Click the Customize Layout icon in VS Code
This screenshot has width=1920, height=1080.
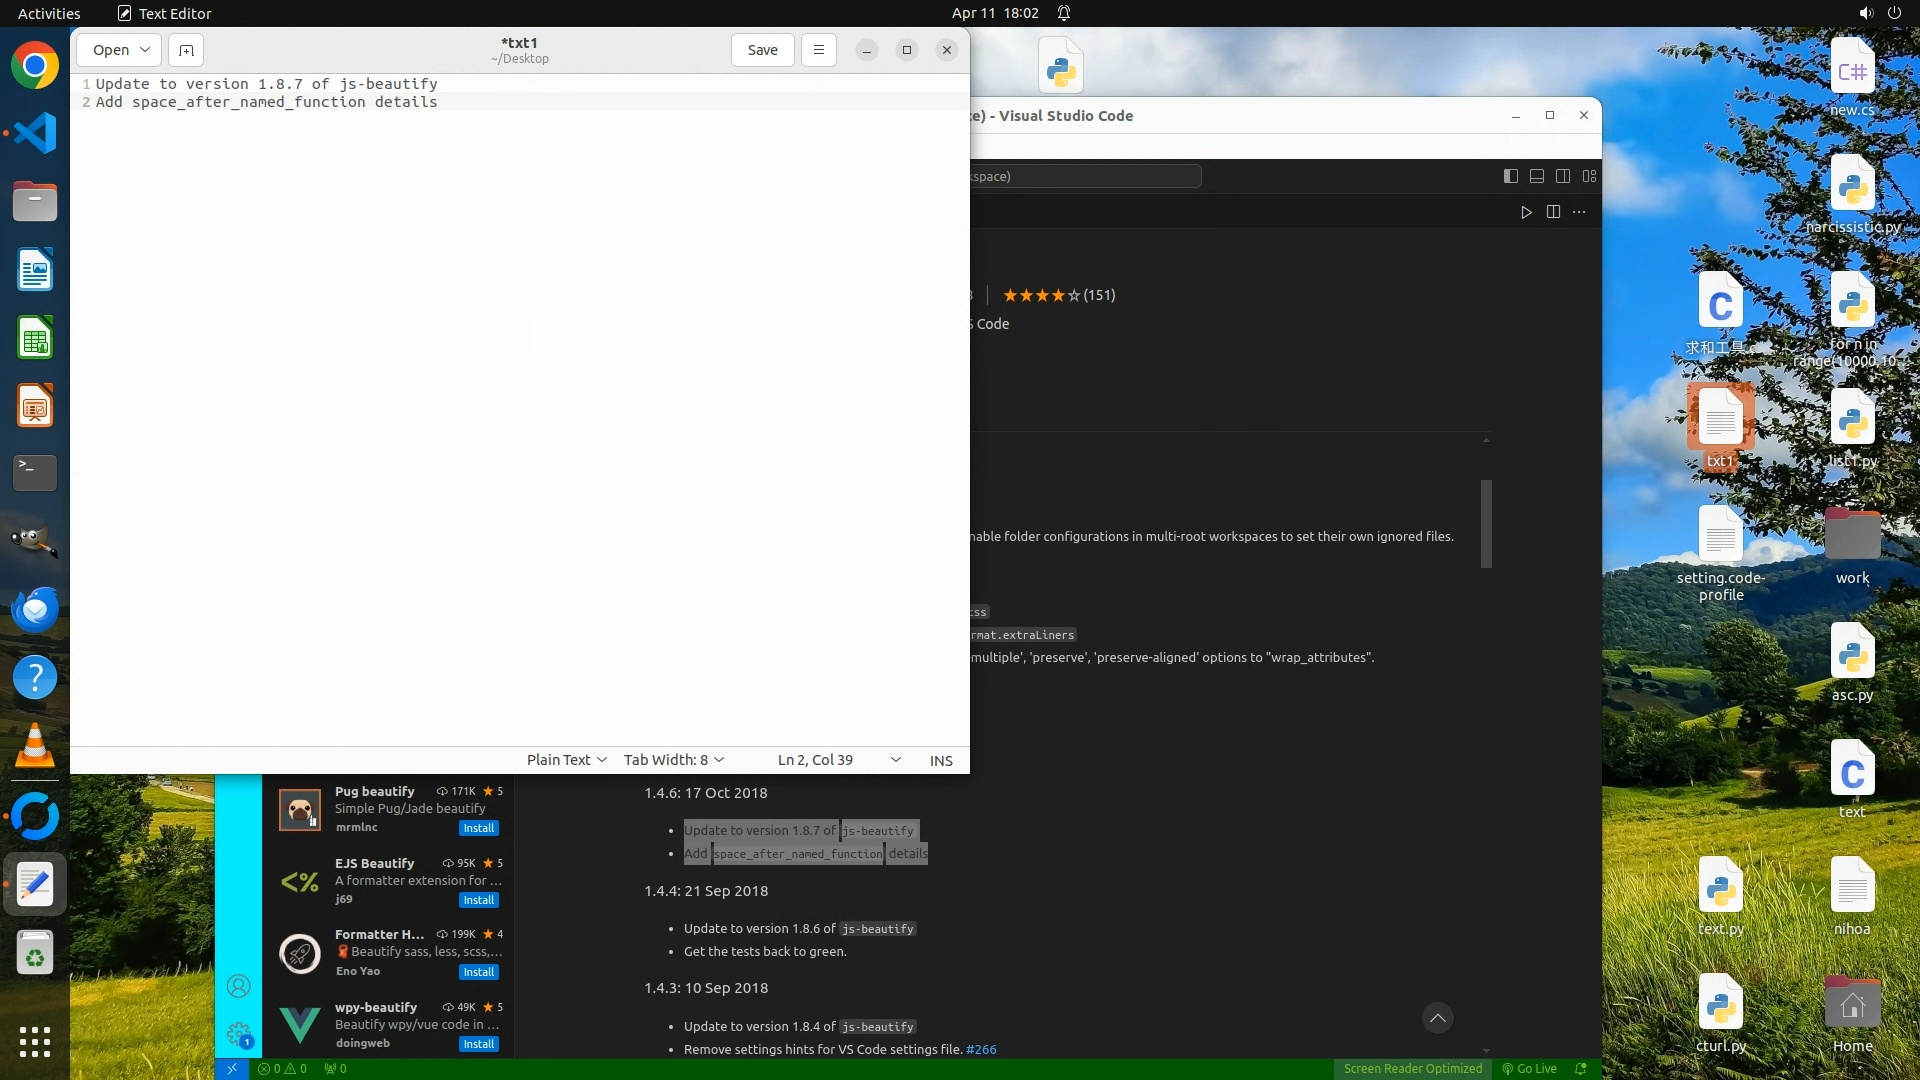(x=1589, y=176)
